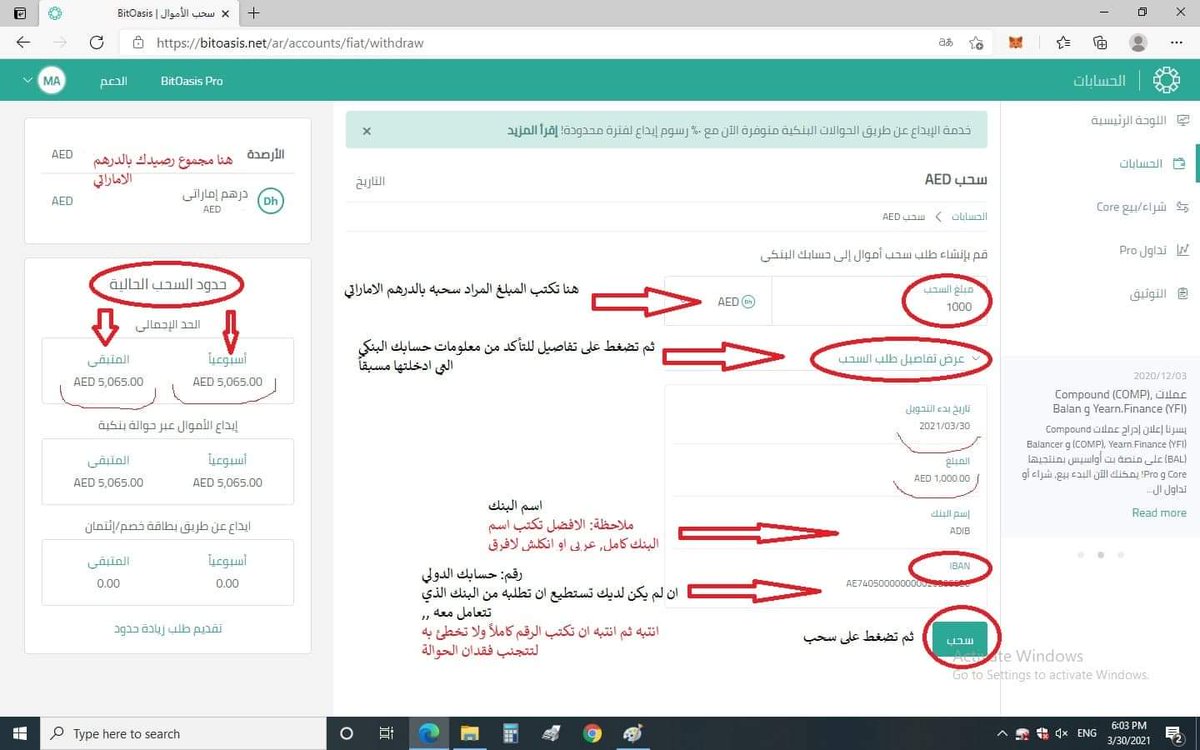Open a new browser tab with the plus button
The width and height of the screenshot is (1200, 750).
click(254, 13)
